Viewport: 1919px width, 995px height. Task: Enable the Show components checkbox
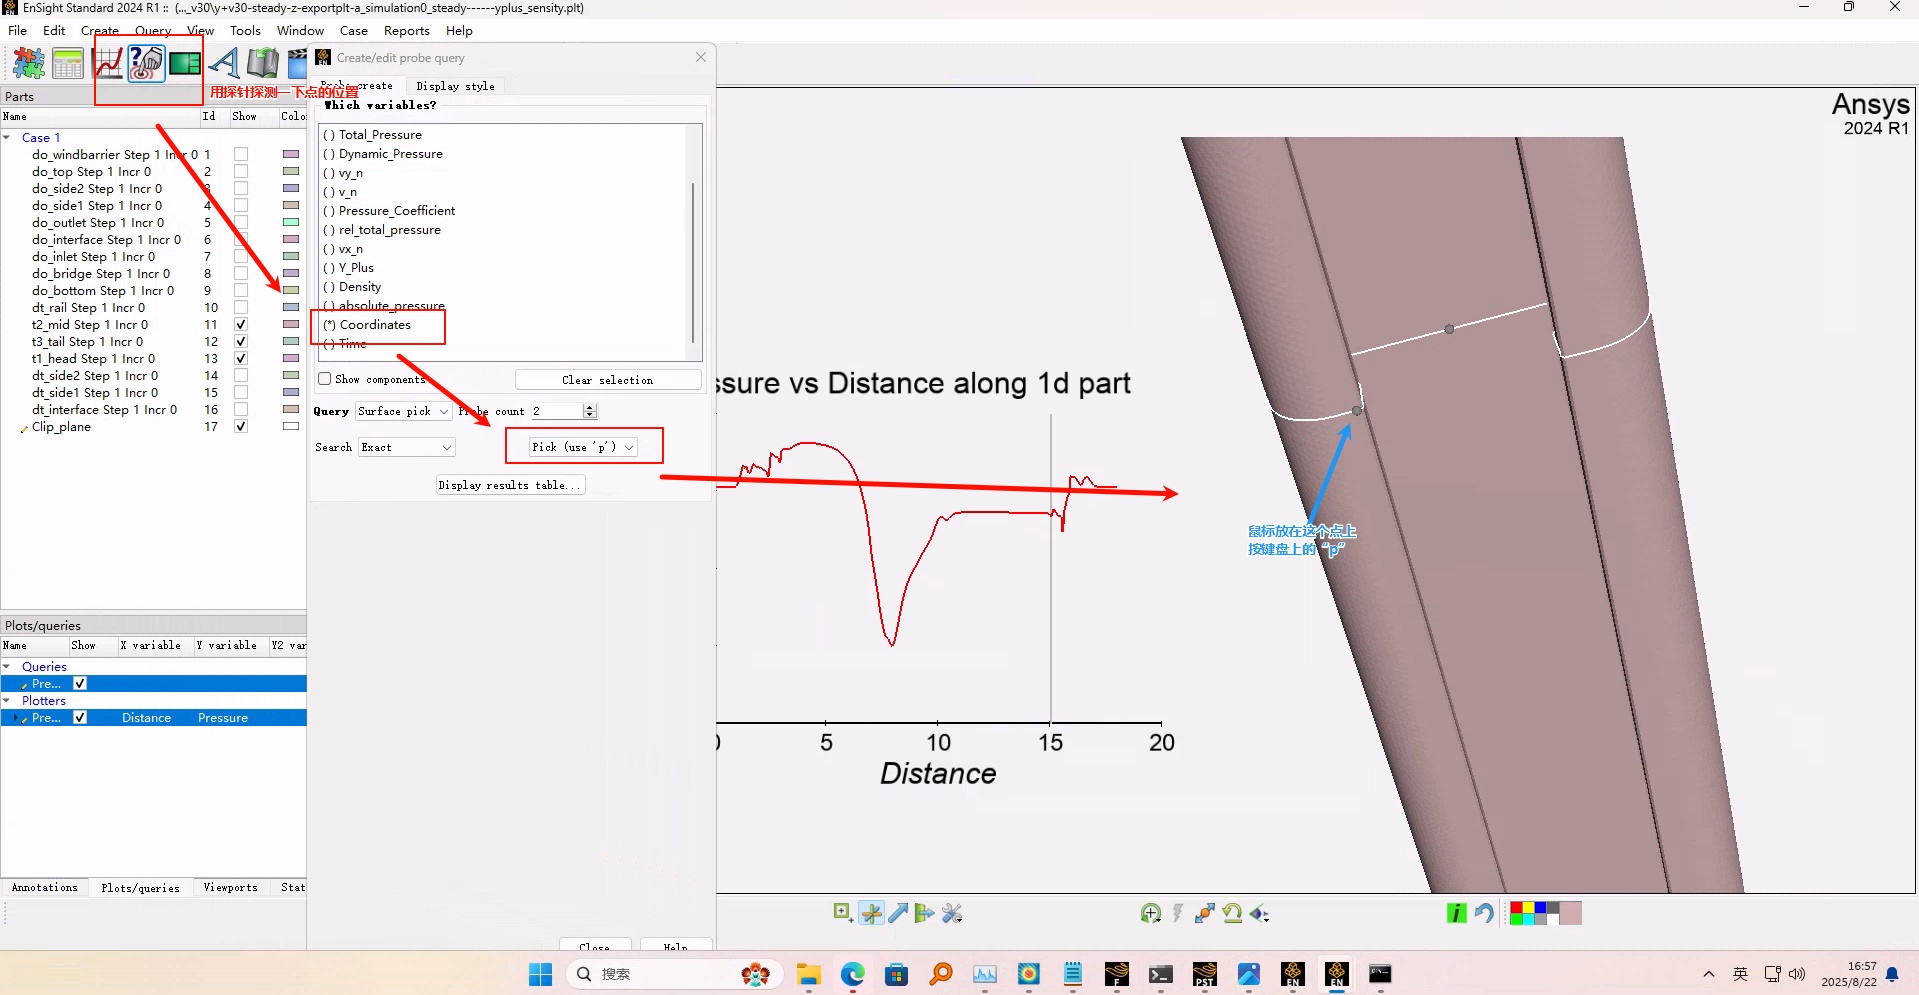tap(325, 379)
